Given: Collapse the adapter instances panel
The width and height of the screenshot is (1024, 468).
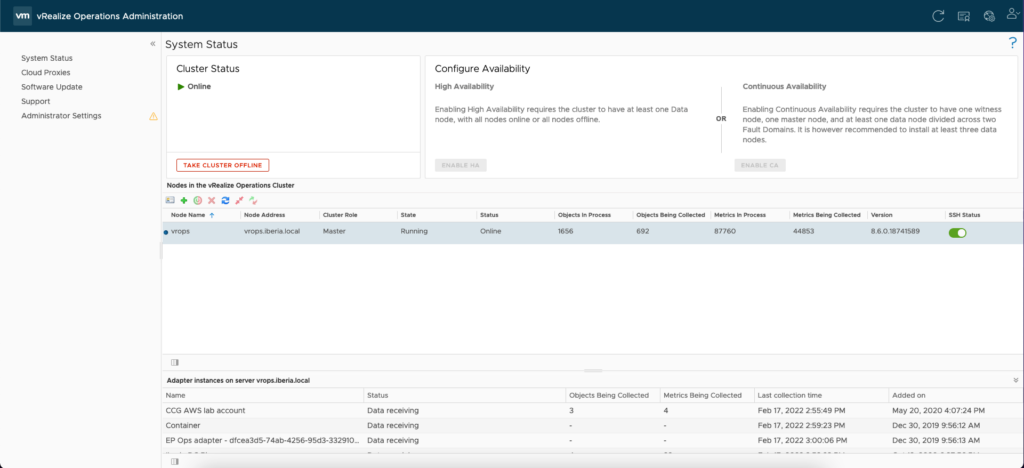Looking at the screenshot, I should pos(1016,380).
